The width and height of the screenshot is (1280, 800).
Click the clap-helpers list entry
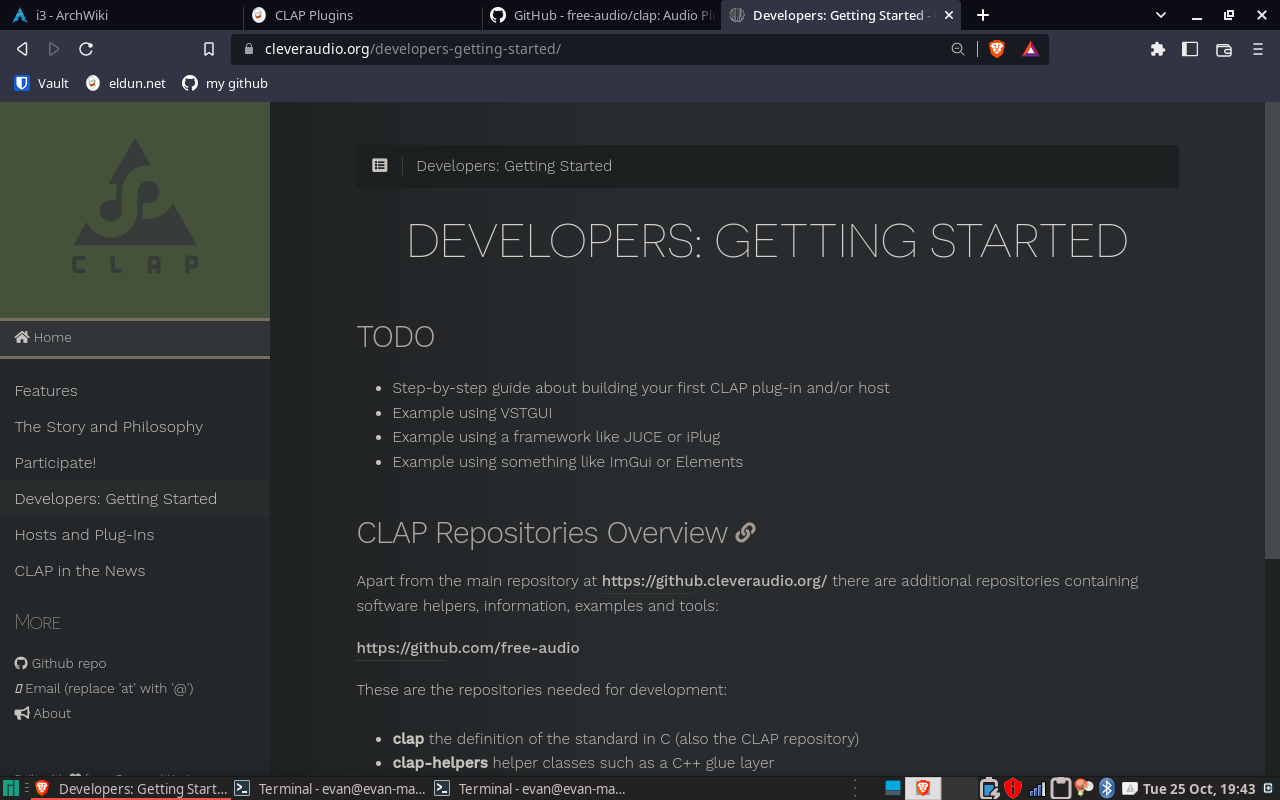[583, 763]
